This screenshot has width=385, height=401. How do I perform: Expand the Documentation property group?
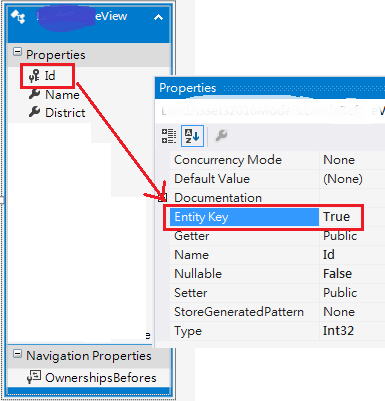tap(163, 198)
